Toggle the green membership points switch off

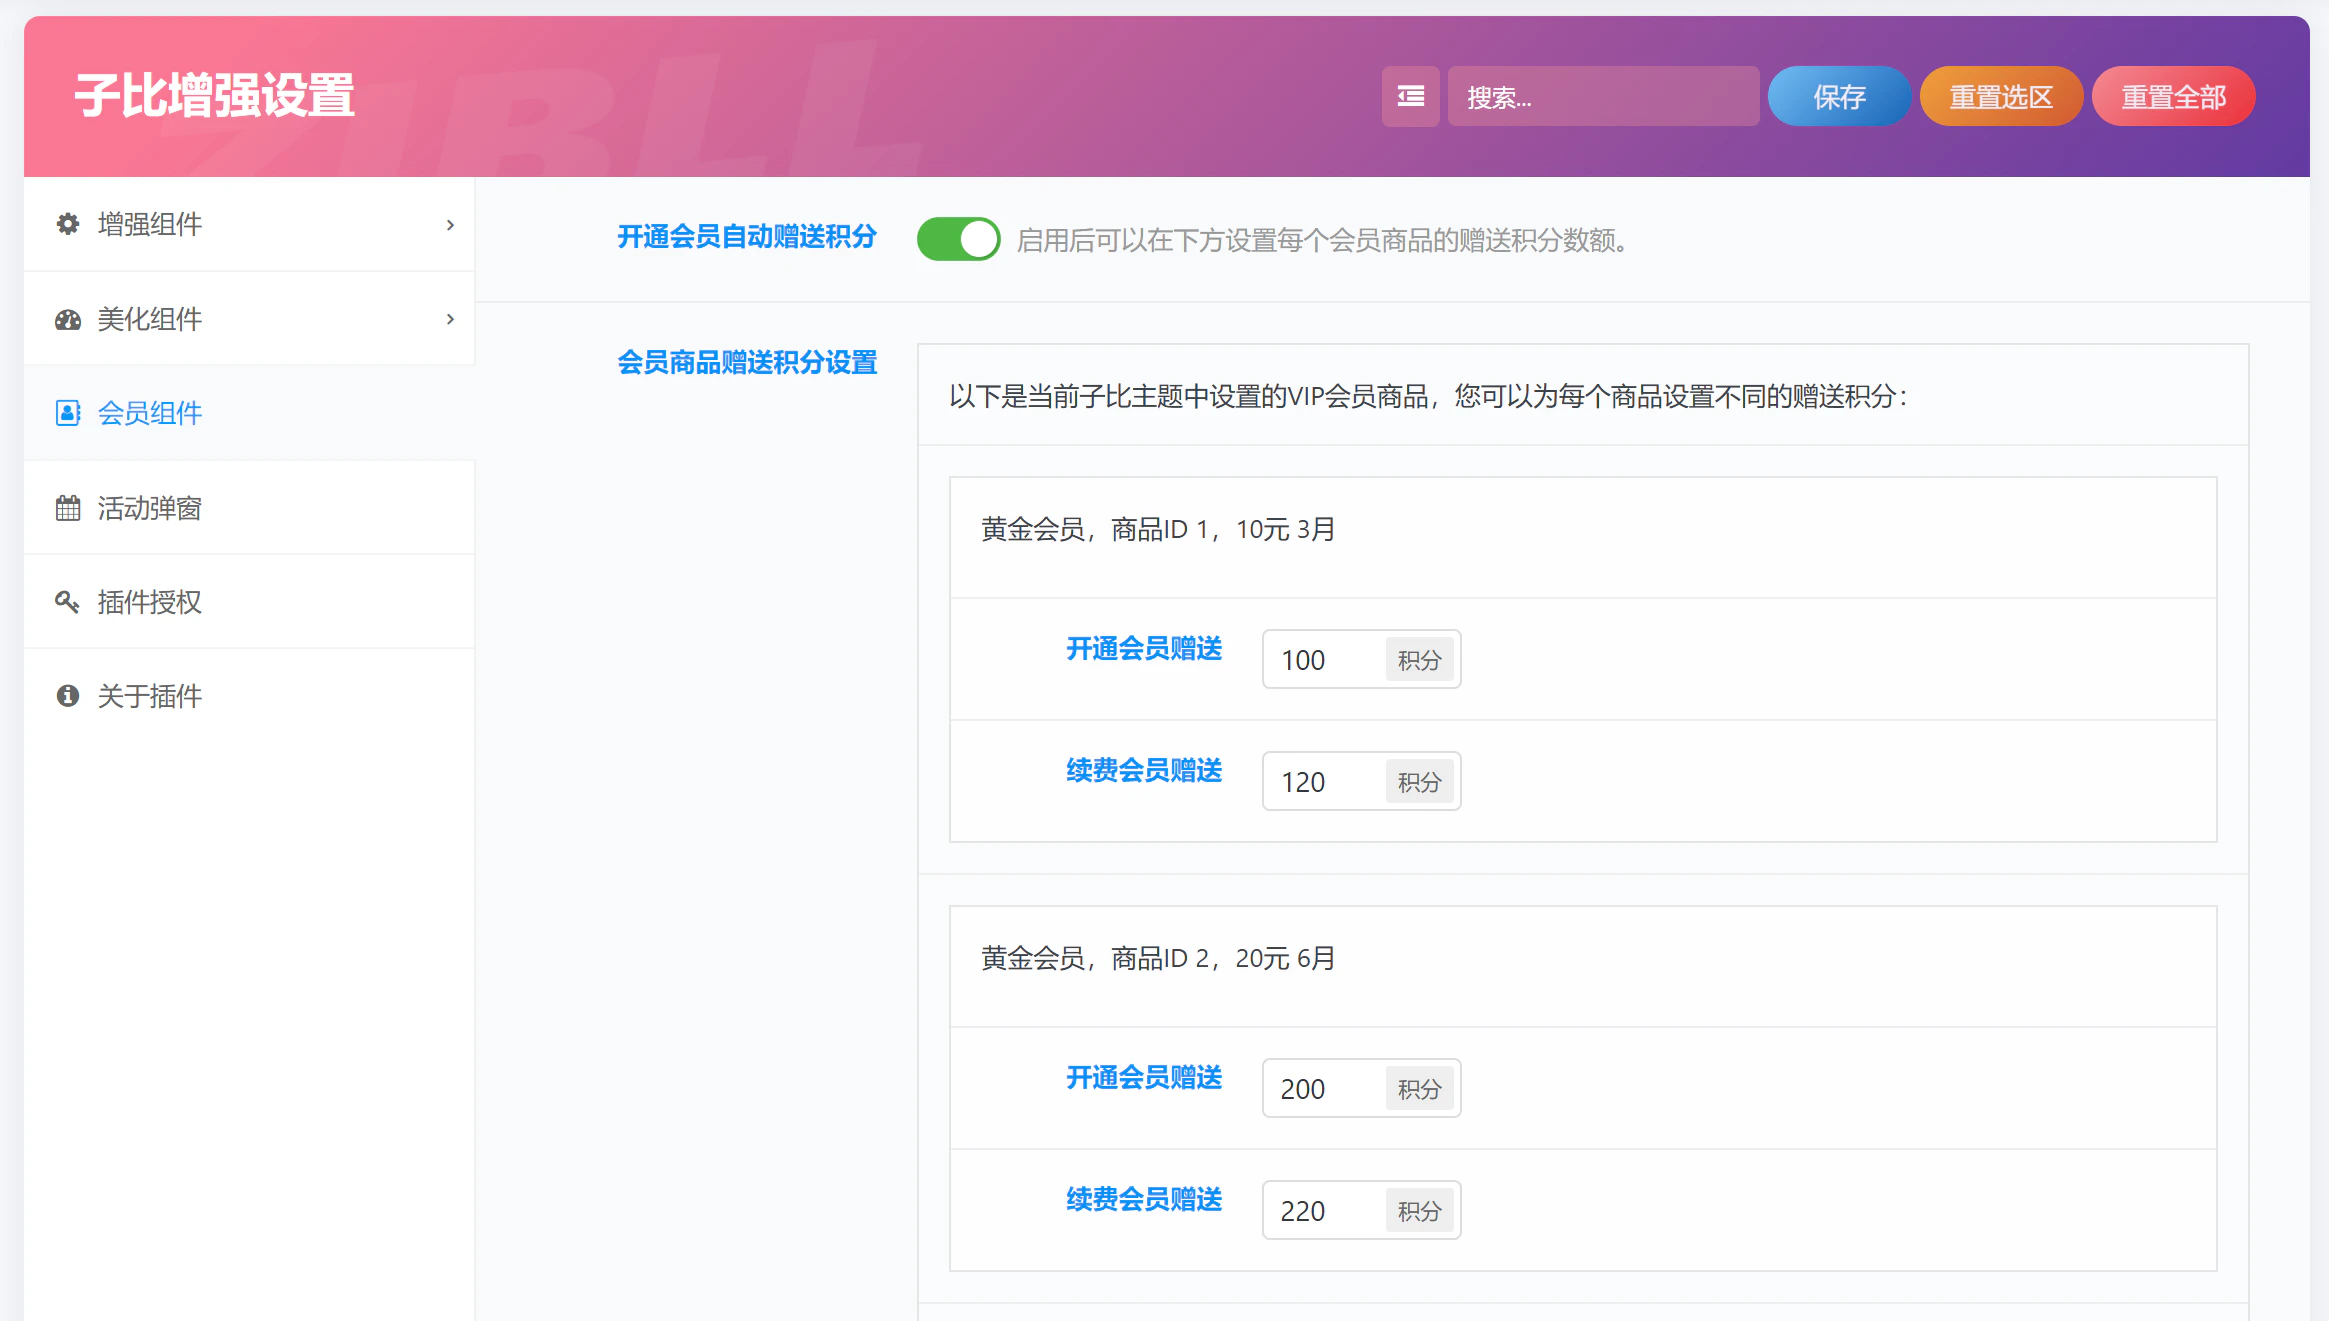click(957, 238)
